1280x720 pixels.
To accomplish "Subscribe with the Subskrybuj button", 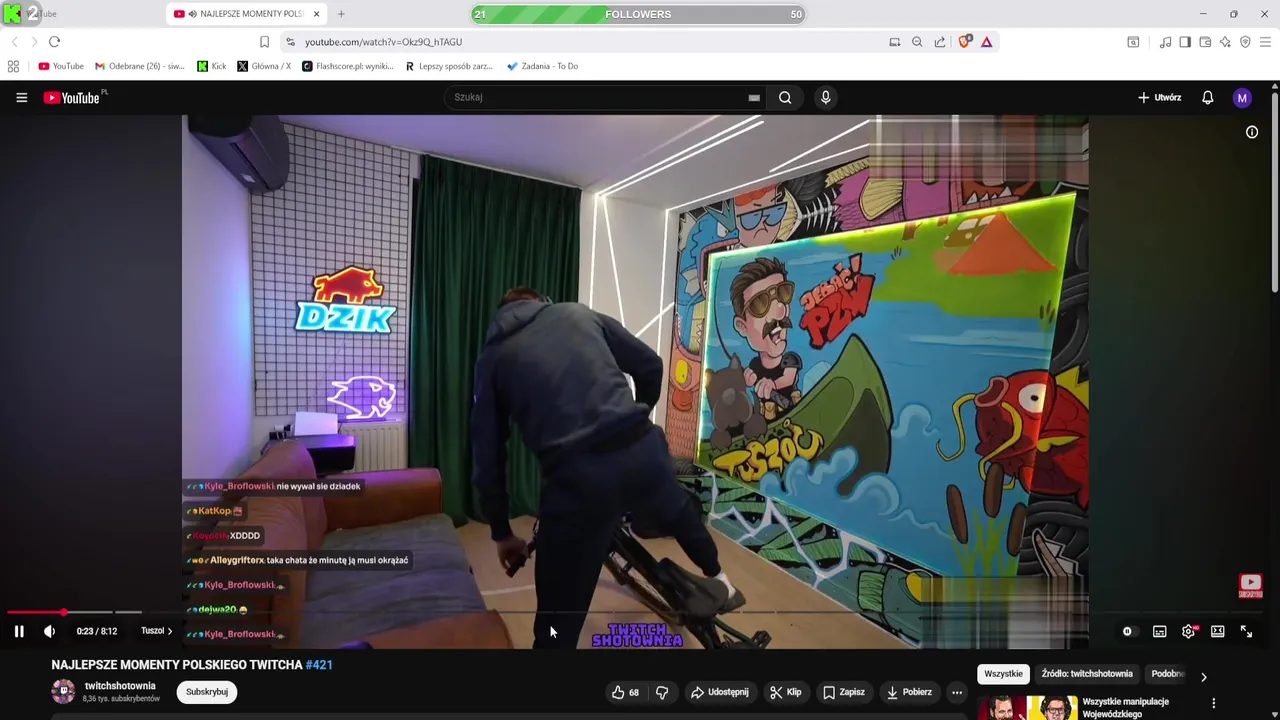I will pos(207,692).
